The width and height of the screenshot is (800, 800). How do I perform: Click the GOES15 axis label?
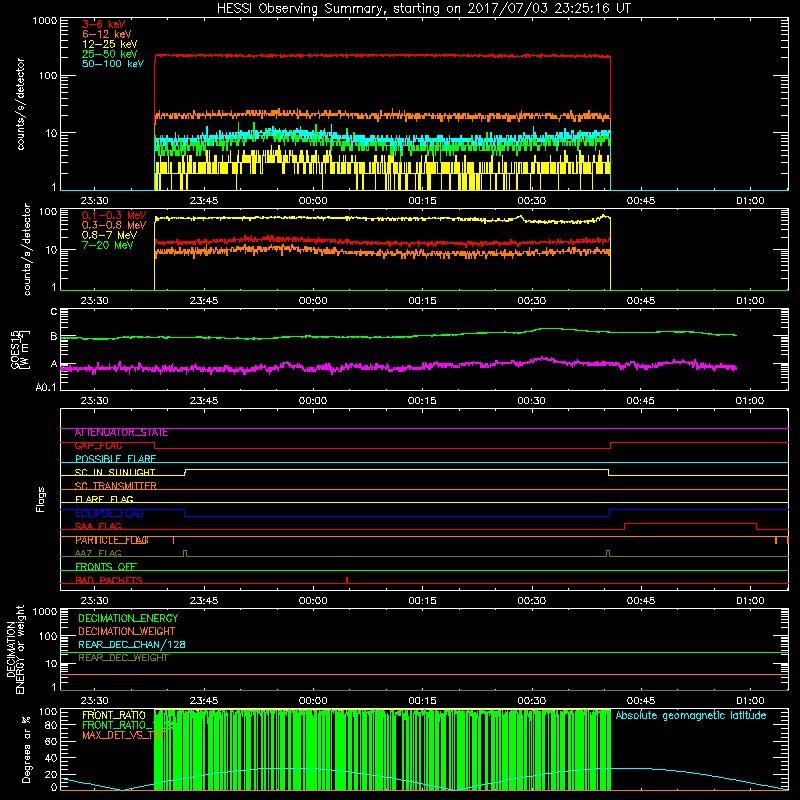click(15, 349)
